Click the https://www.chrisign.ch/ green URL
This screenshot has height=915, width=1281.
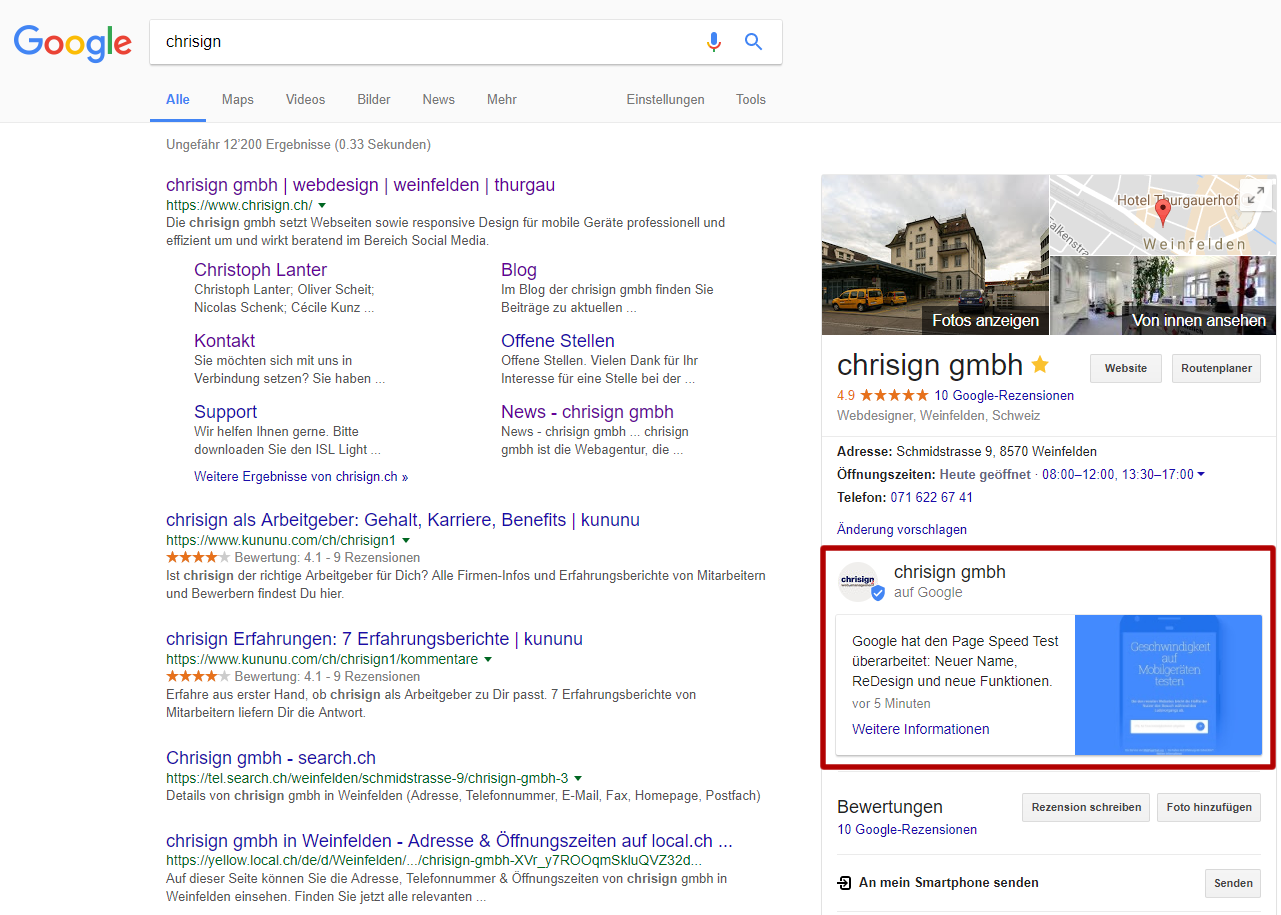point(239,205)
